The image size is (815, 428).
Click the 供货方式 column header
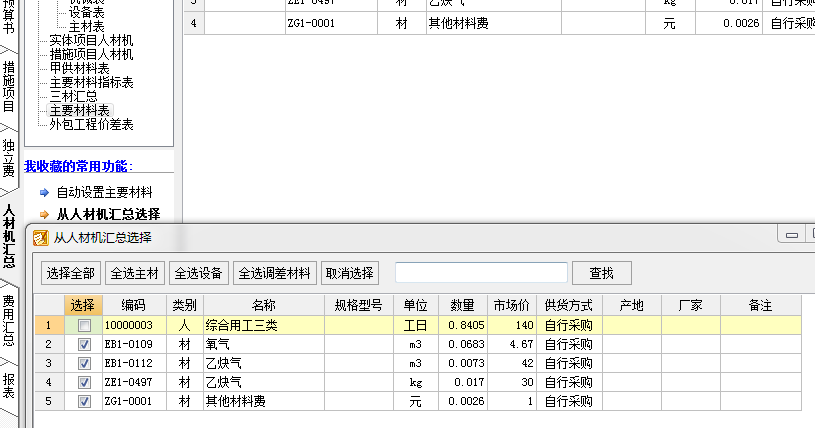[569, 305]
